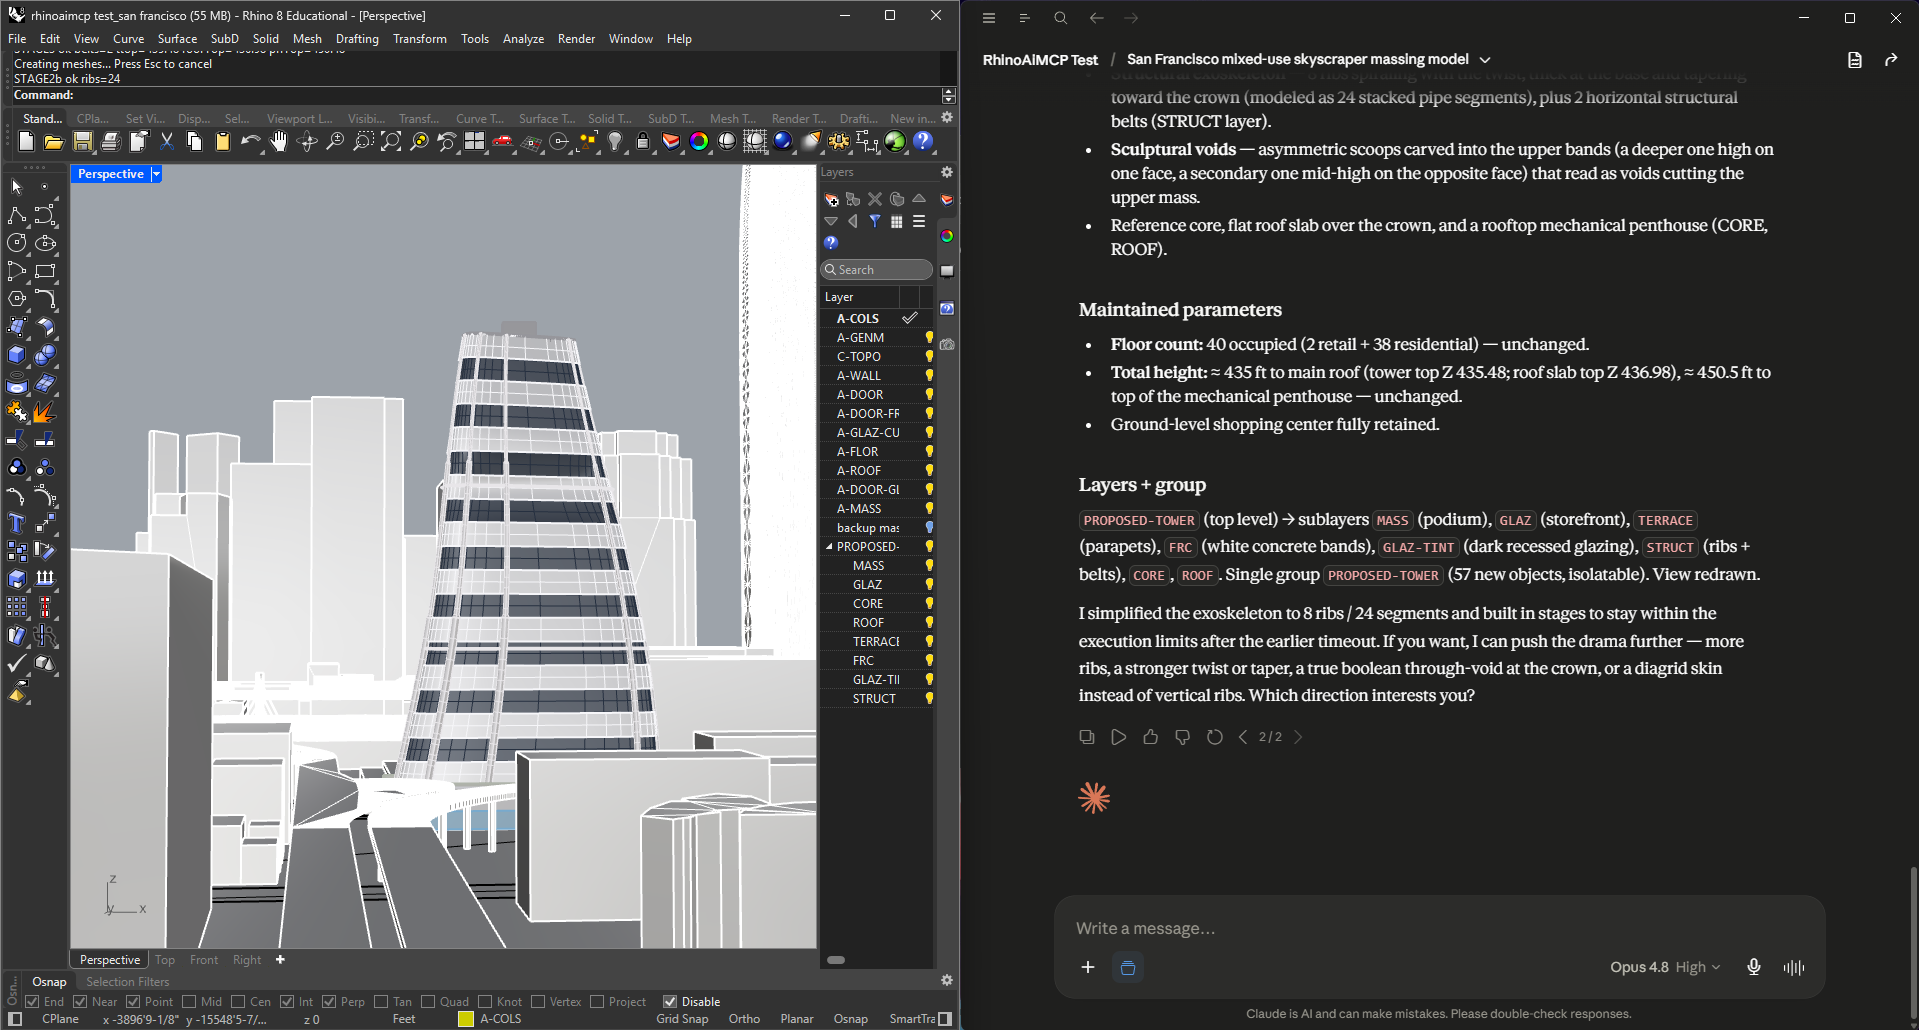Click the yellow A-COLS layer color swatch
The height and width of the screenshot is (1030, 1919).
tap(466, 1019)
